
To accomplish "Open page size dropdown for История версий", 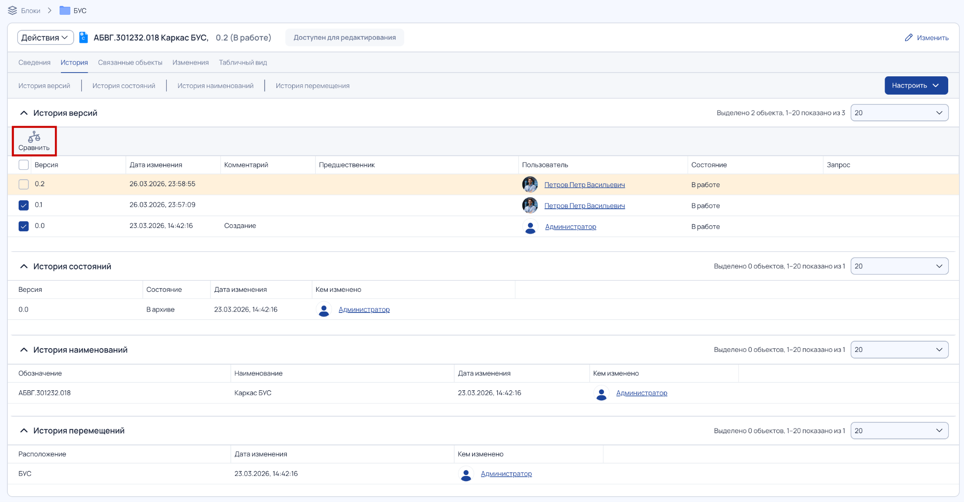I will (x=899, y=112).
